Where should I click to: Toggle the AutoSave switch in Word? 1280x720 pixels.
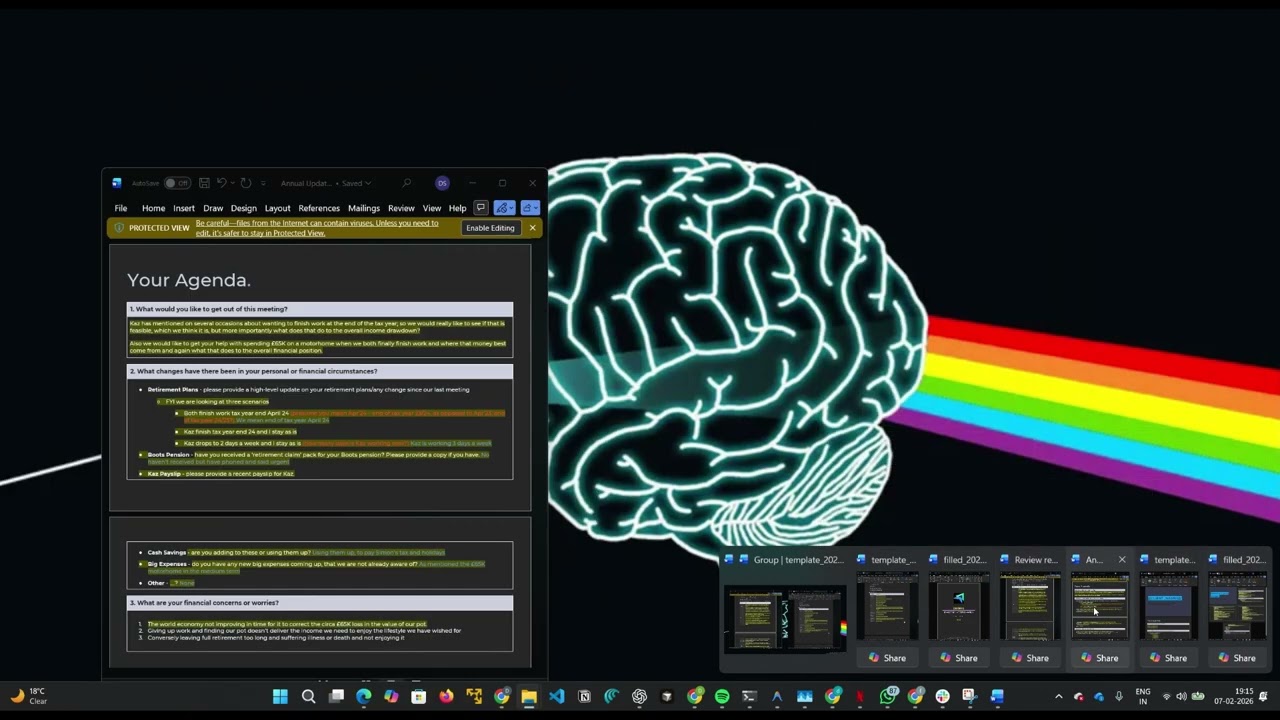177,183
